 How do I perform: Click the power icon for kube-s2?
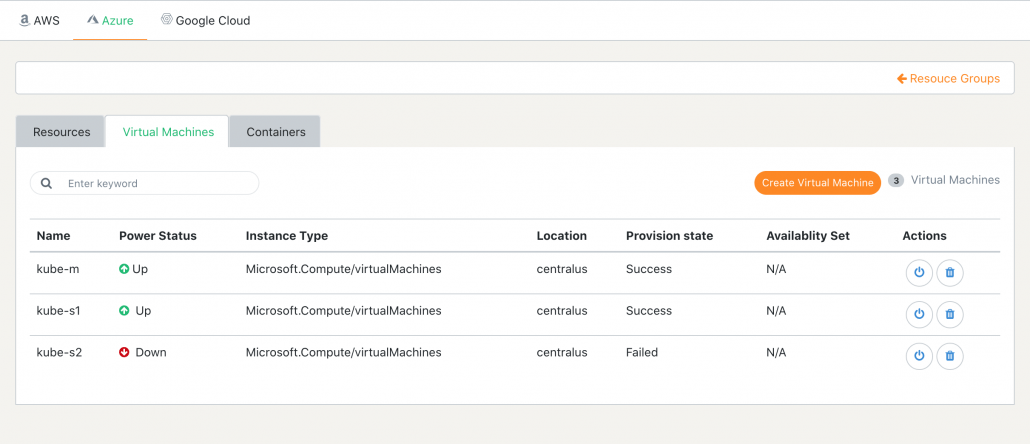[x=919, y=356]
